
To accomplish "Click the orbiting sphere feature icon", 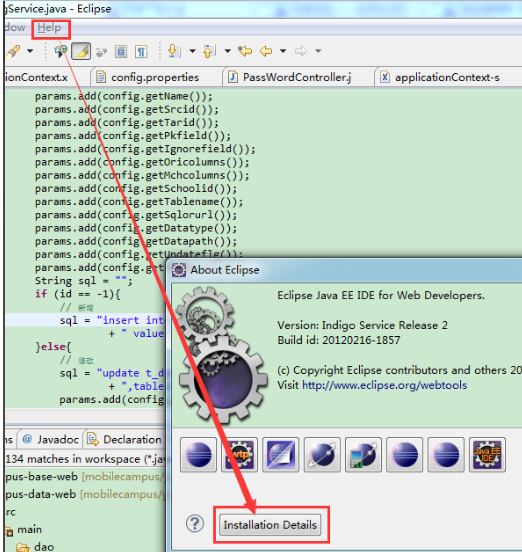I will [x=322, y=455].
